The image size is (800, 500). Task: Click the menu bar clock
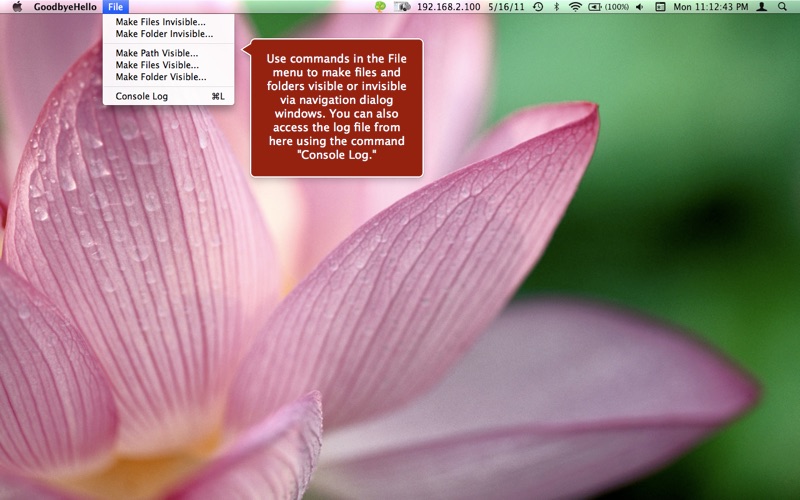coord(711,7)
